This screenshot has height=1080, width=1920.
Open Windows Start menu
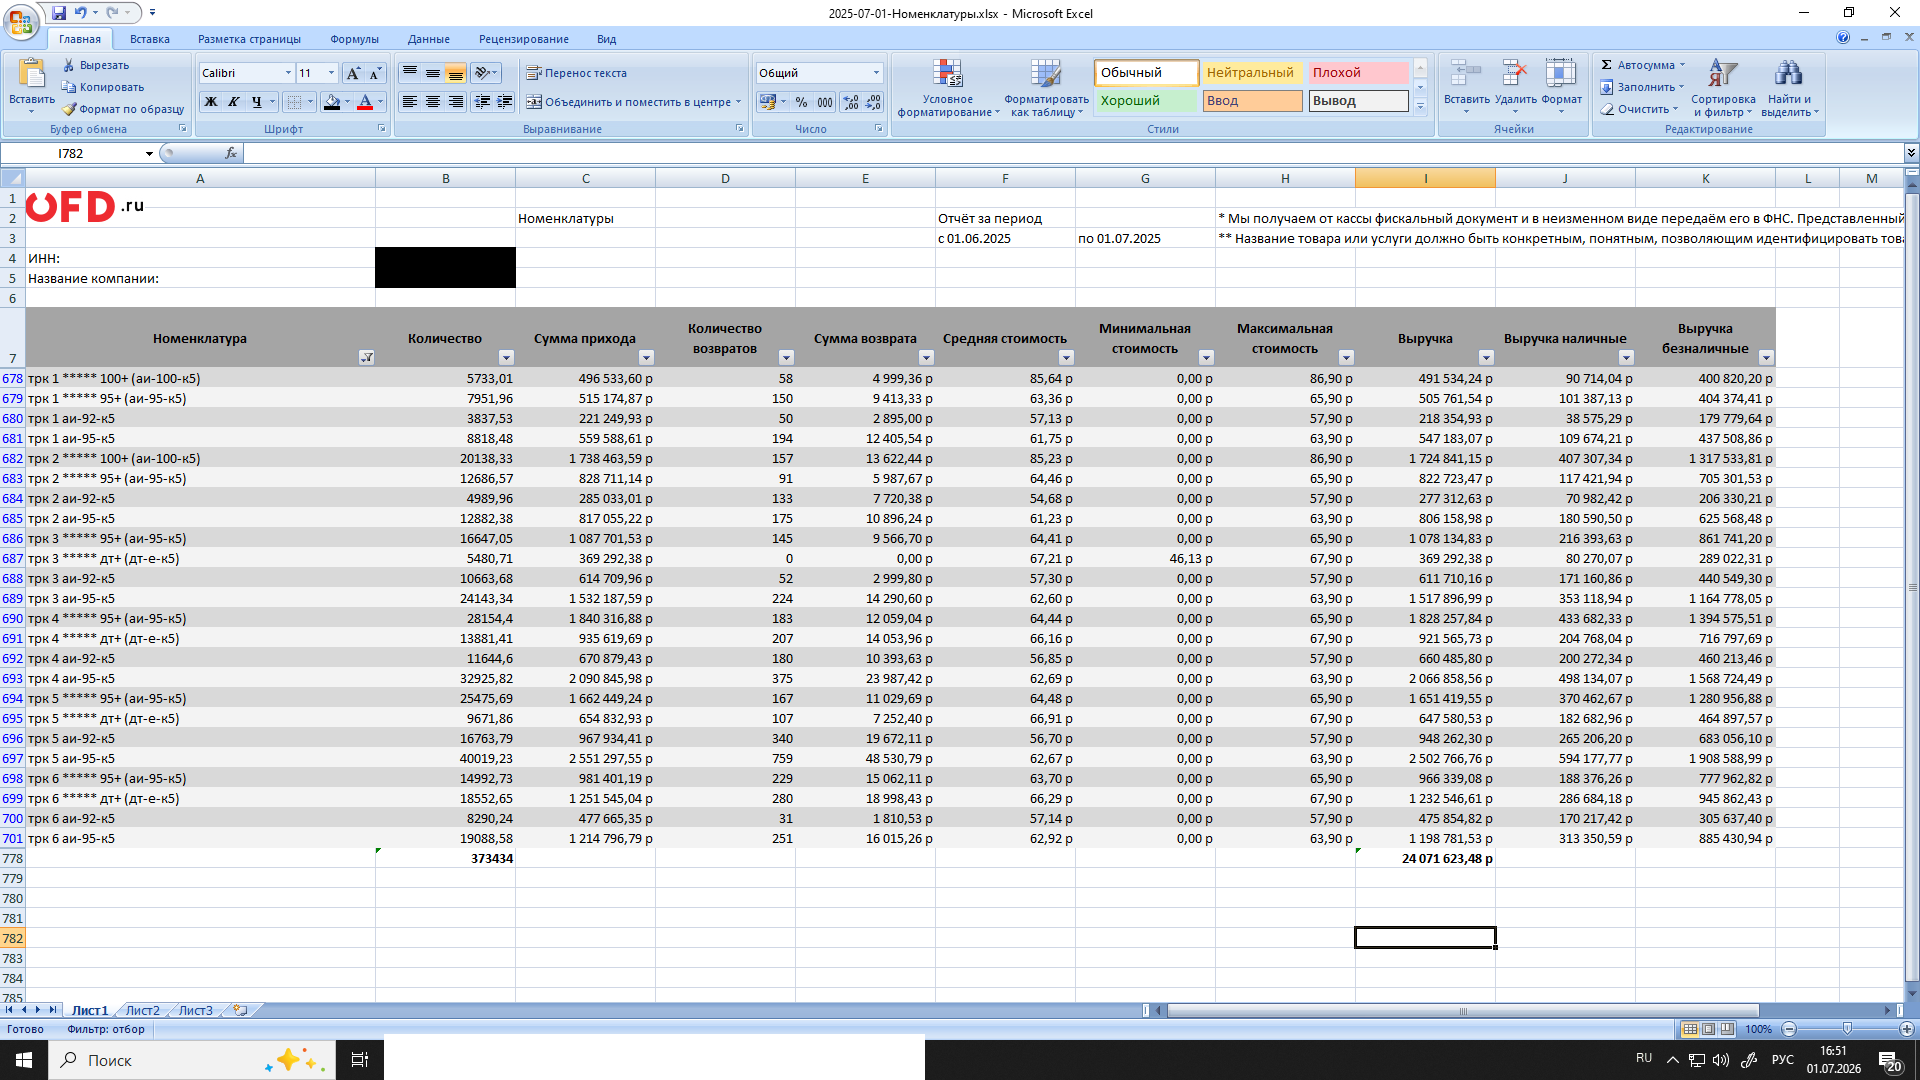click(24, 1060)
